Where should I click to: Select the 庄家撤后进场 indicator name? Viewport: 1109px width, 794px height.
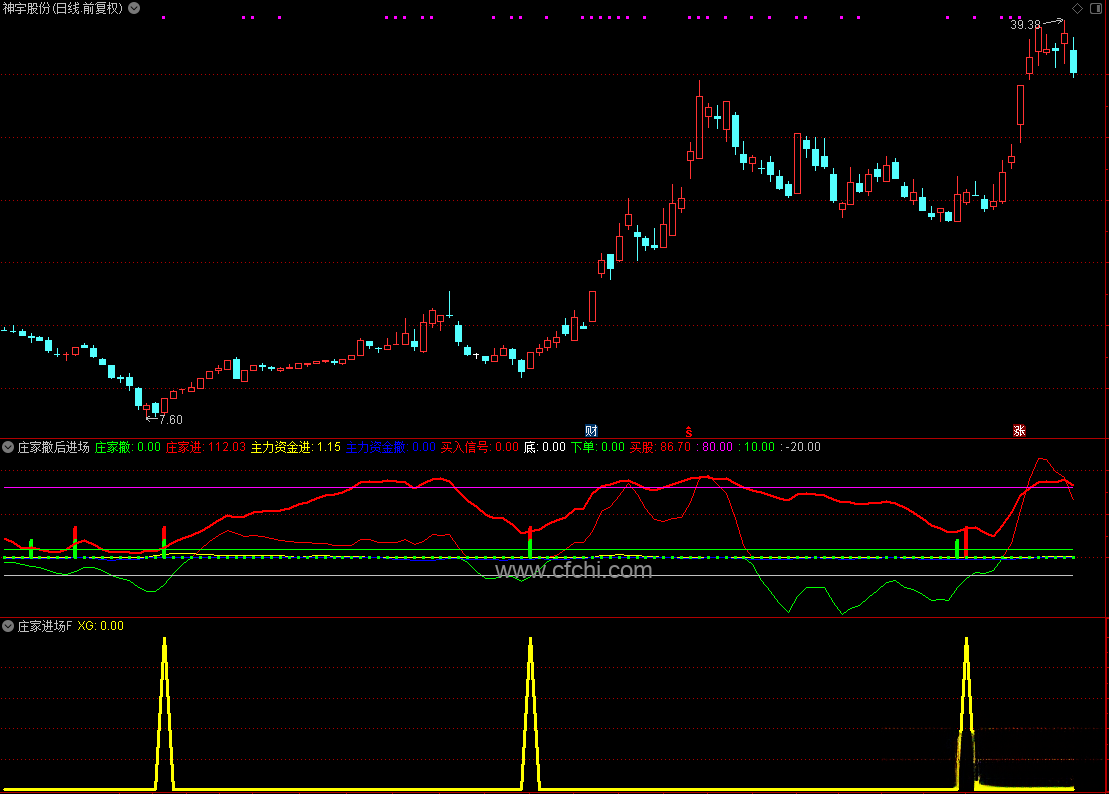pos(54,447)
